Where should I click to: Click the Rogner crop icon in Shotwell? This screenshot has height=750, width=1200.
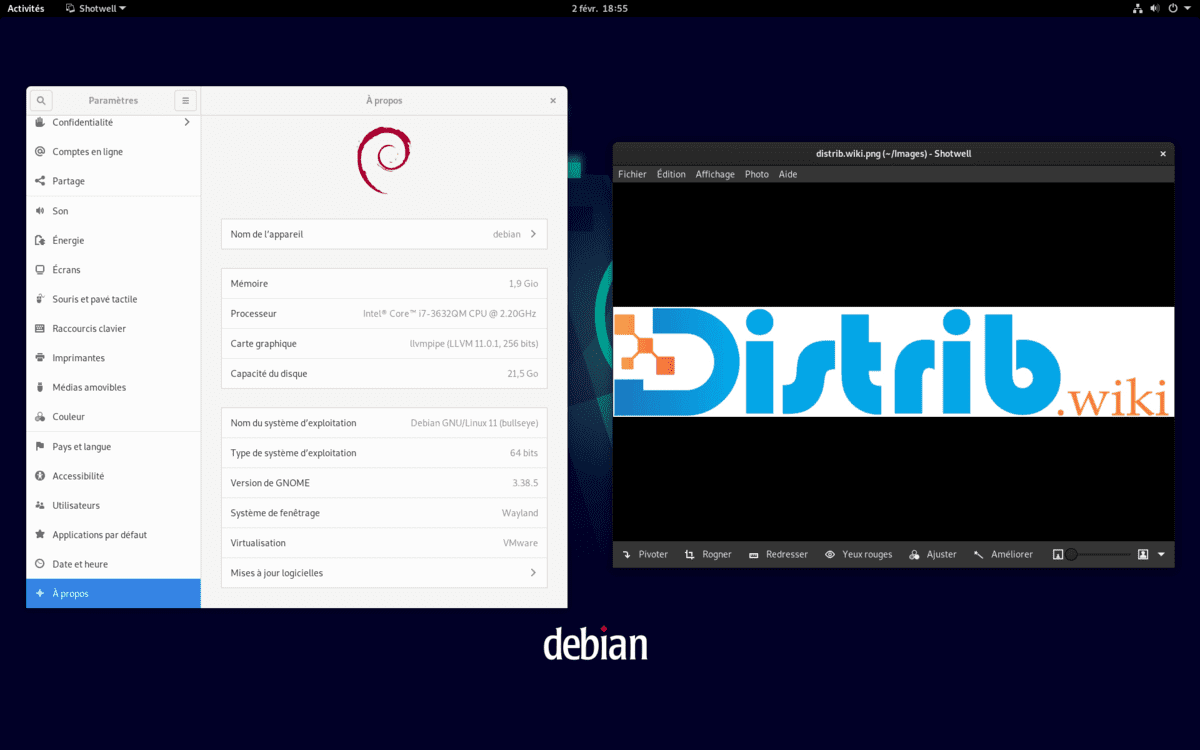click(690, 554)
